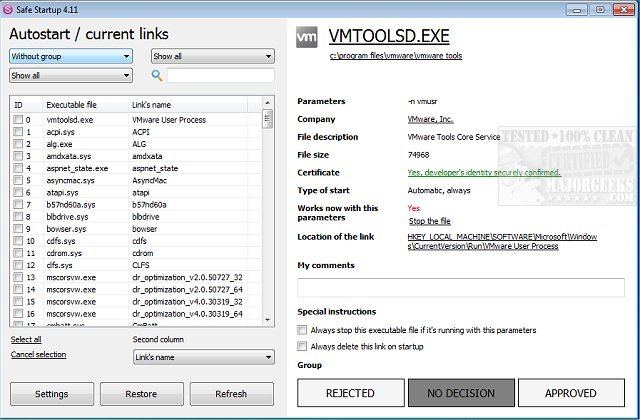Click the list scrollbar thumb
The width and height of the screenshot is (640, 420).
click(x=267, y=119)
